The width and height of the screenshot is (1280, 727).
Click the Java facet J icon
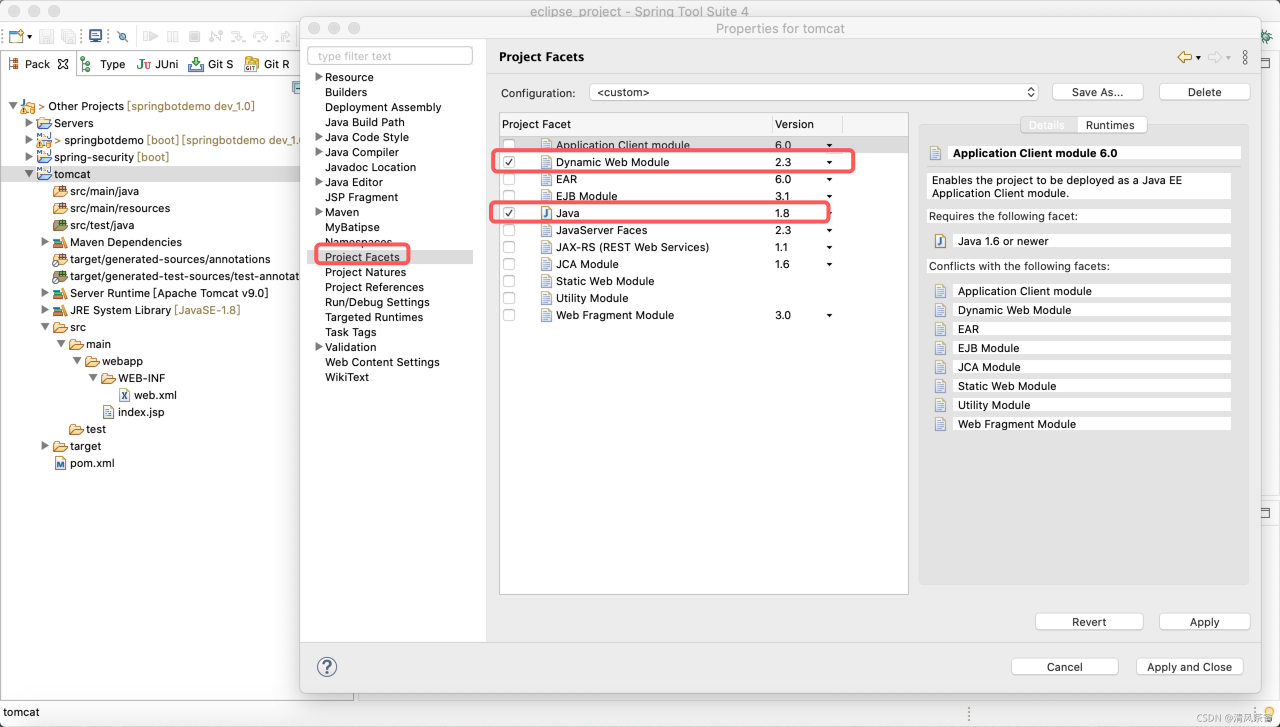(546, 213)
